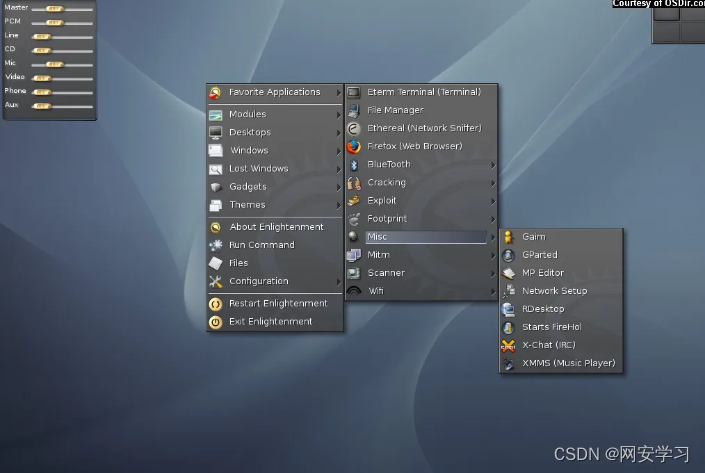This screenshot has width=705, height=473.
Task: Expand the Gadgets submenu arrow
Action: 339,187
